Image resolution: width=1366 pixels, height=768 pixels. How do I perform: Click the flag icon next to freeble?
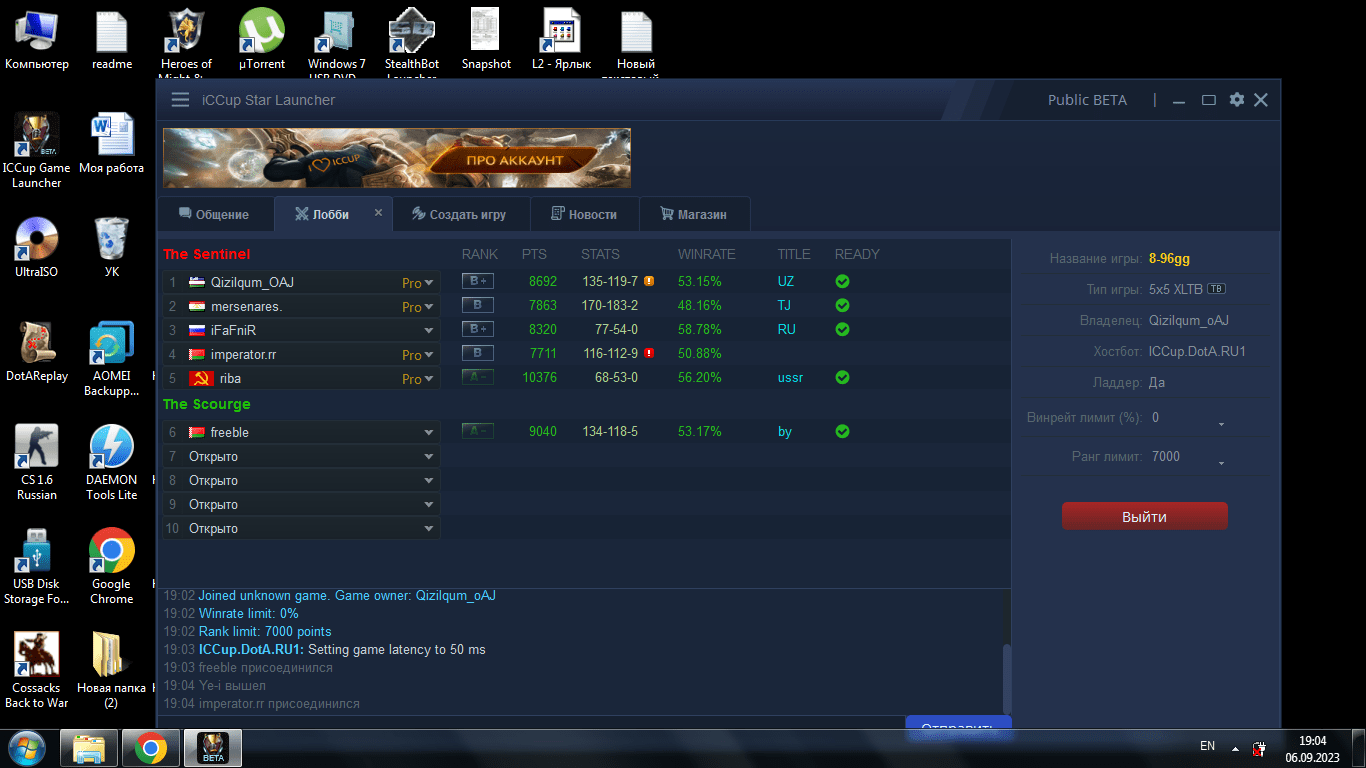pyautogui.click(x=198, y=433)
